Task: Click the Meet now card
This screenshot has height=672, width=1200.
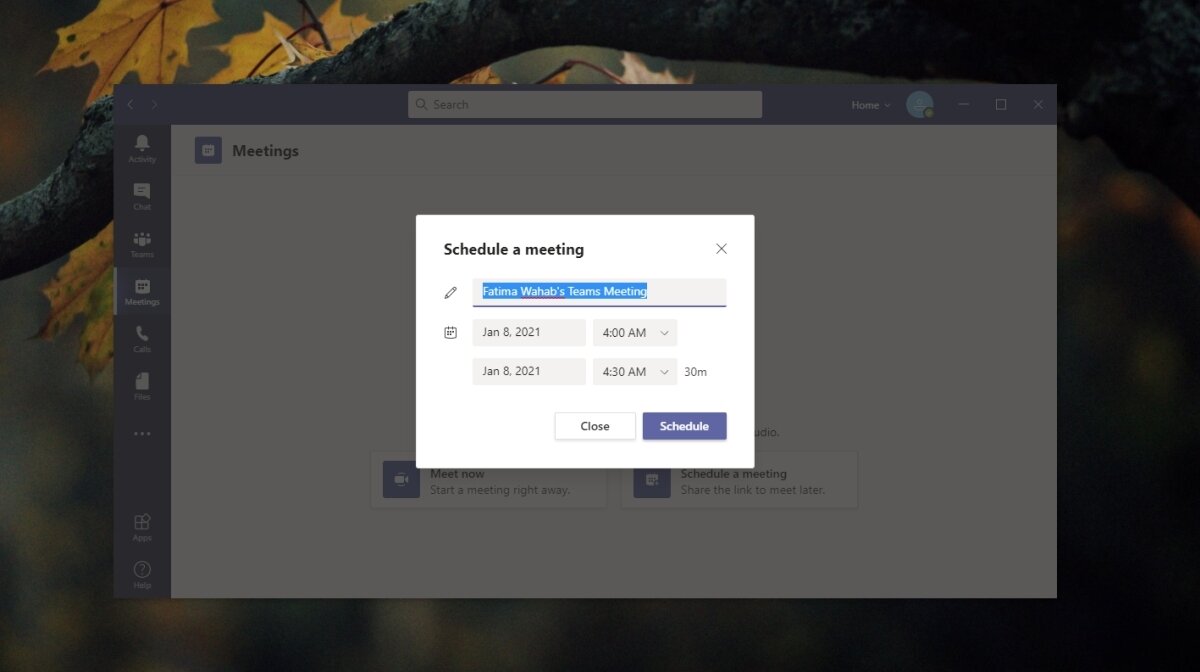Action: pyautogui.click(x=489, y=480)
